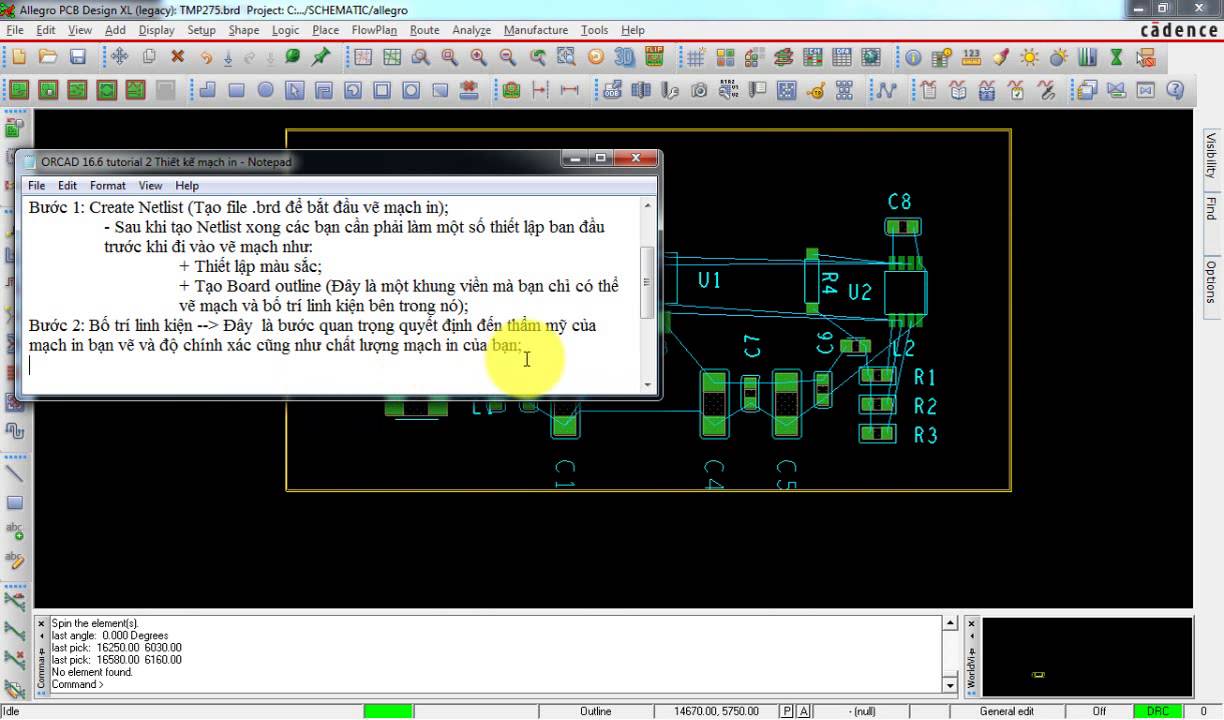Open the Place menu in Allegro
This screenshot has width=1224, height=720.
325,30
